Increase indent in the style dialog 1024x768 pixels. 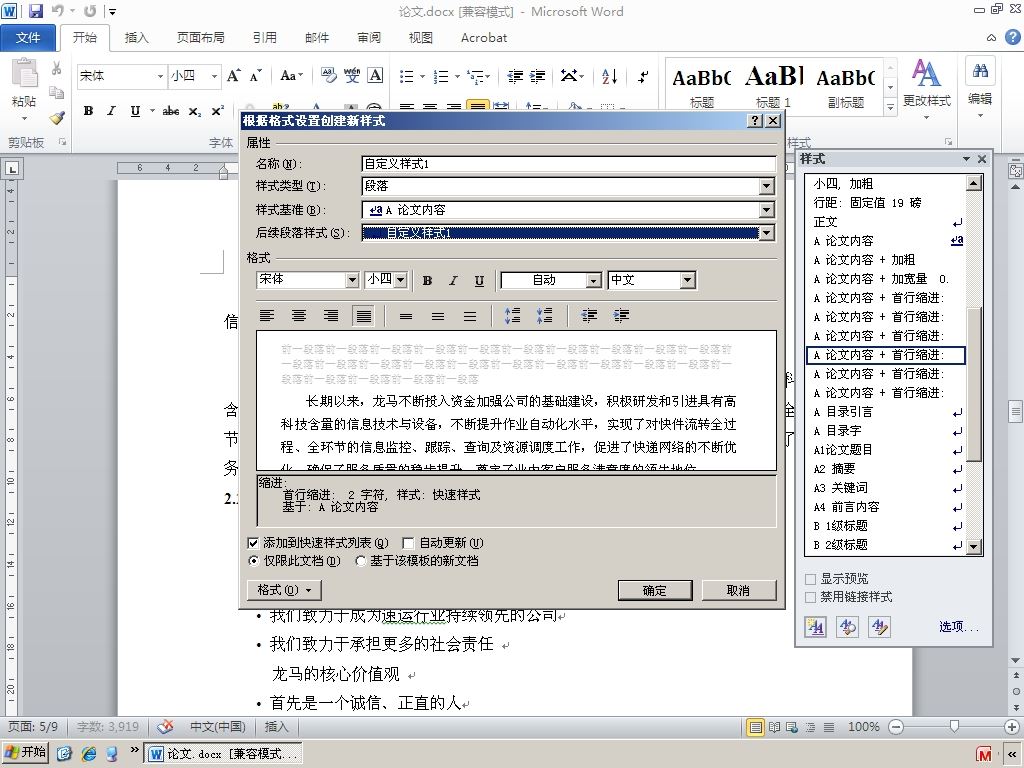[621, 316]
